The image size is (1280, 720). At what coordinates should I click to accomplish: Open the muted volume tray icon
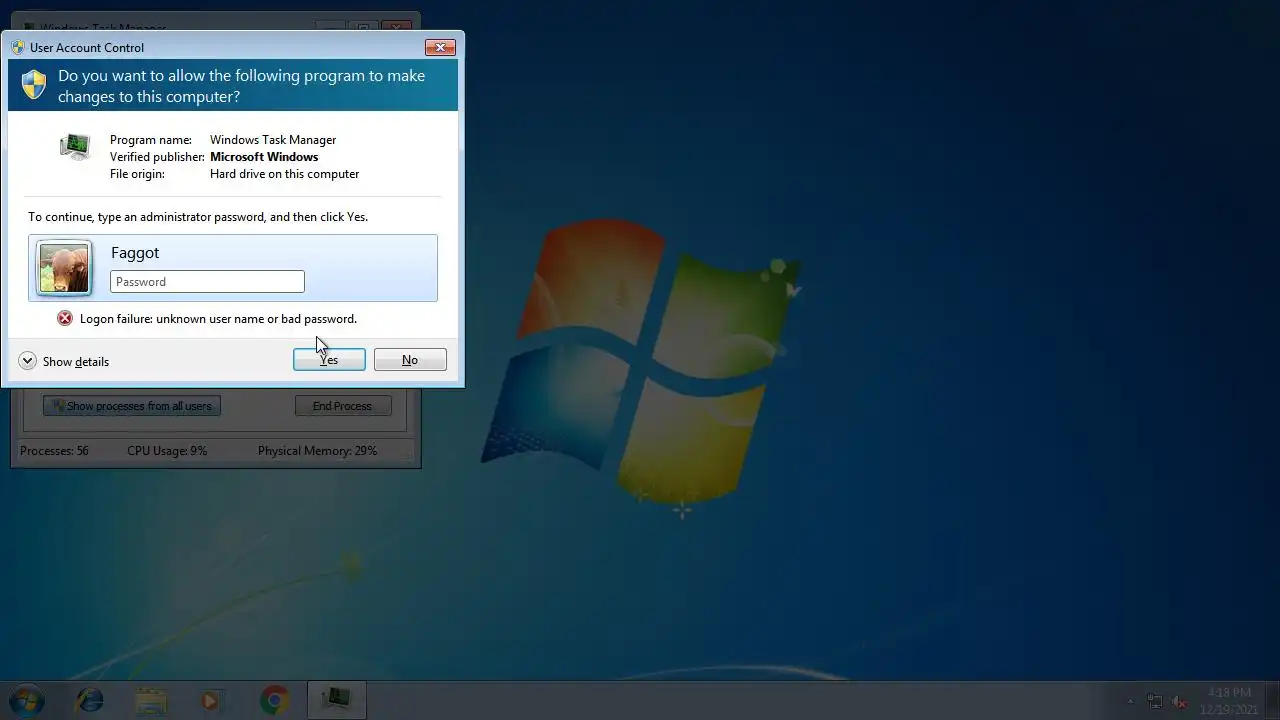pos(1180,702)
